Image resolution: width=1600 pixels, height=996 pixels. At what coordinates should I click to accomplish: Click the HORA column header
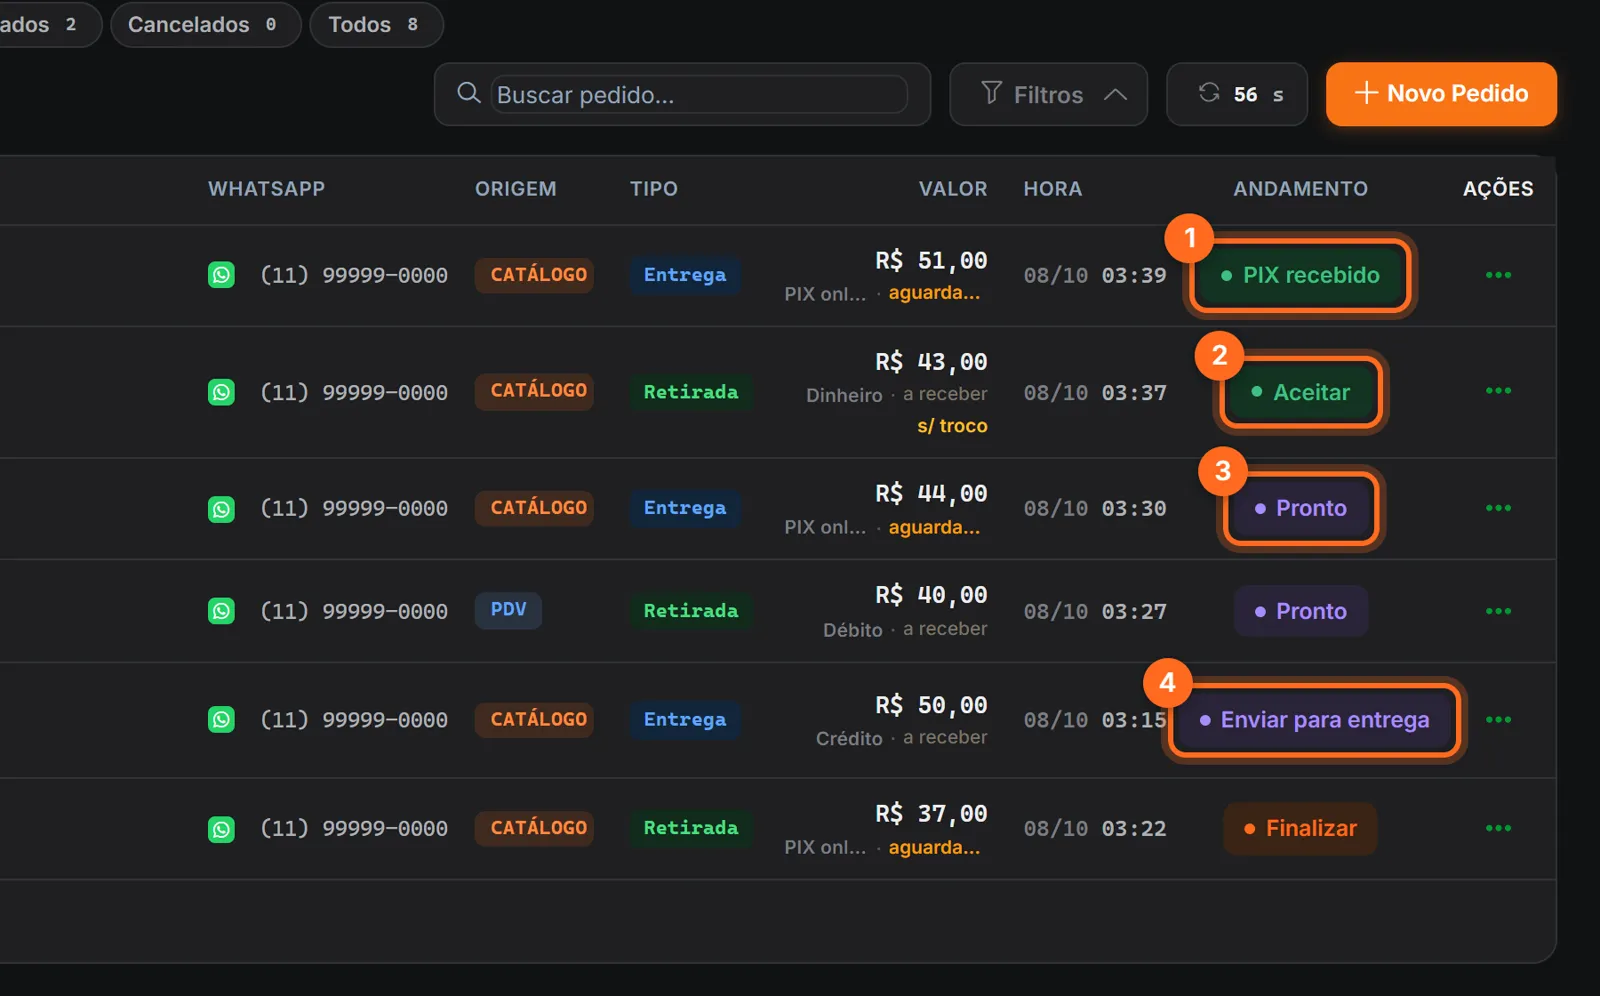click(x=1053, y=189)
